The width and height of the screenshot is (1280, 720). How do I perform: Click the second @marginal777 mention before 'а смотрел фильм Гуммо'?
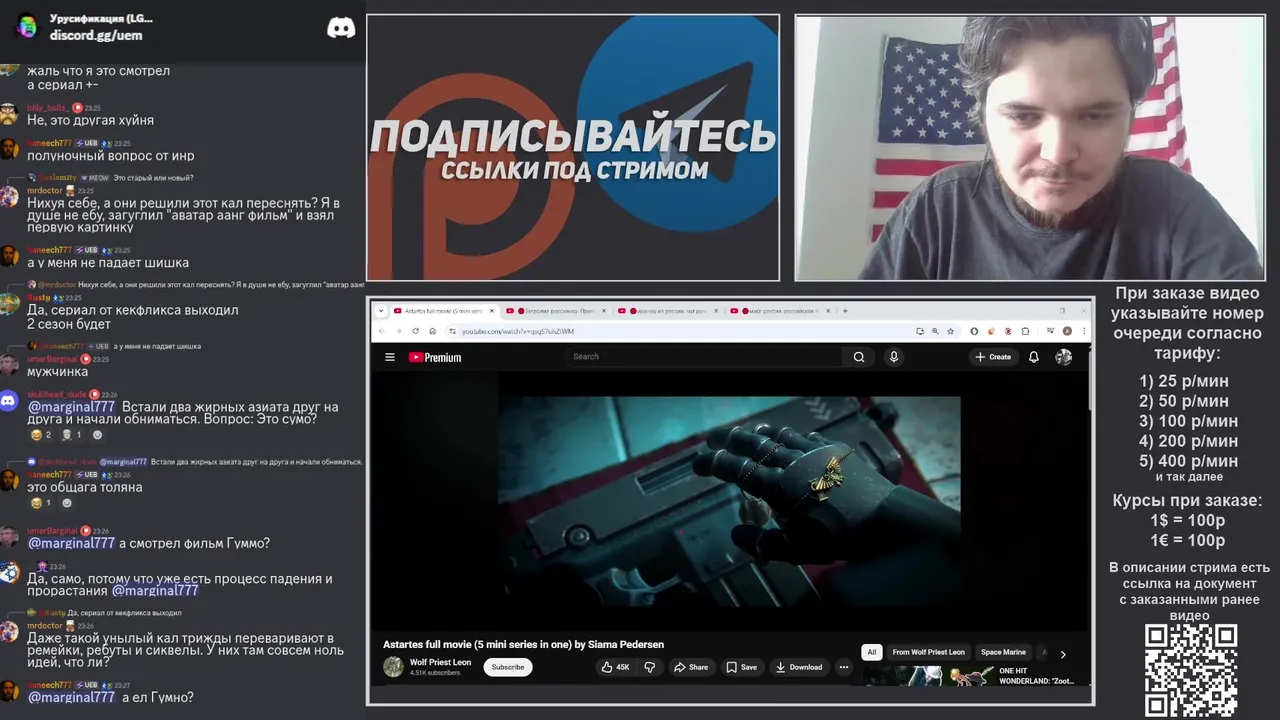pos(71,543)
